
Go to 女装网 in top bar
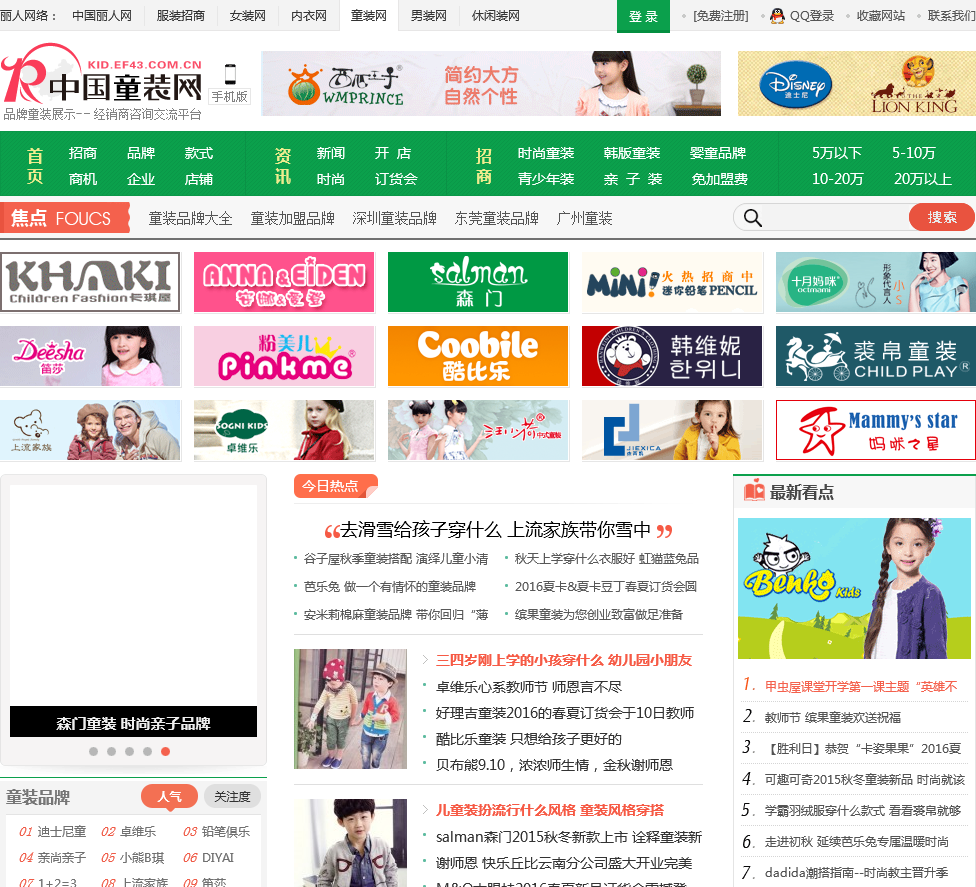248,16
